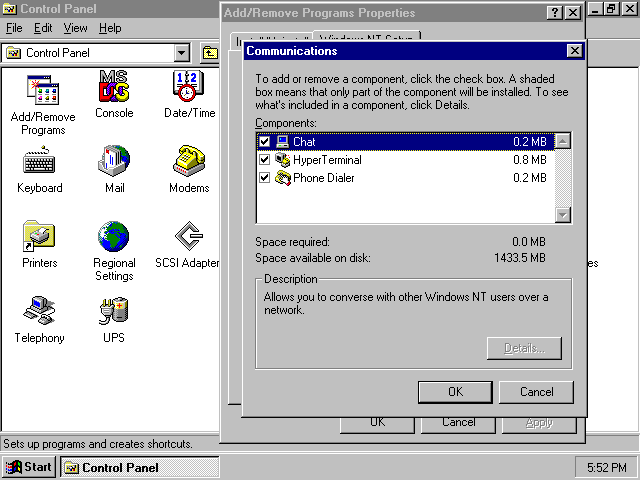Viewport: 640px width, 480px height.
Task: Click the Up One Level folder toolbar icon
Action: pos(210,53)
